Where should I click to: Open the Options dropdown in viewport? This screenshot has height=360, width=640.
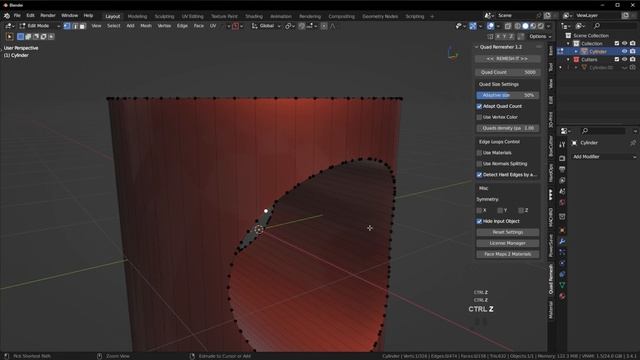click(540, 37)
